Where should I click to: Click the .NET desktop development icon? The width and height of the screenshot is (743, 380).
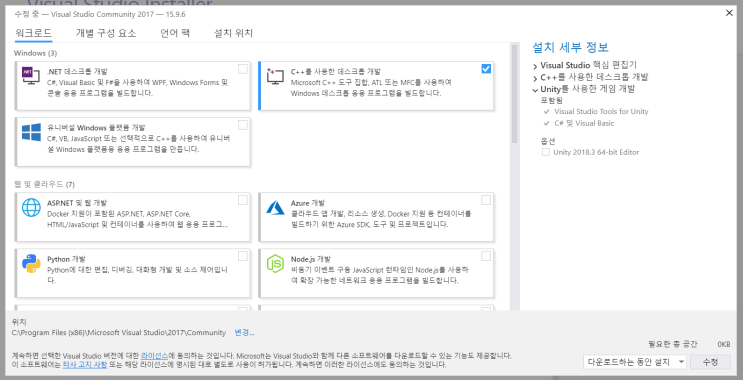point(31,75)
